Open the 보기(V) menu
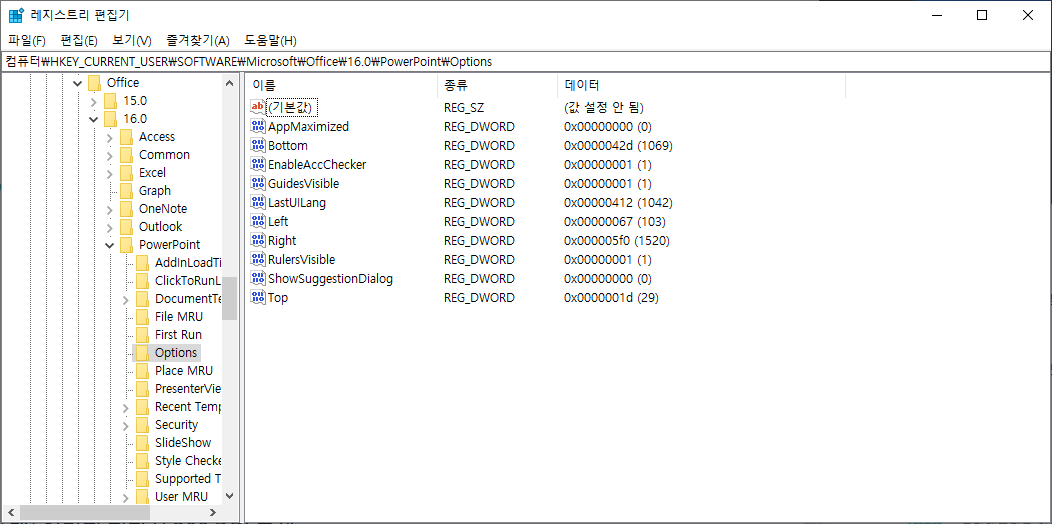This screenshot has width=1052, height=524. pyautogui.click(x=132, y=40)
